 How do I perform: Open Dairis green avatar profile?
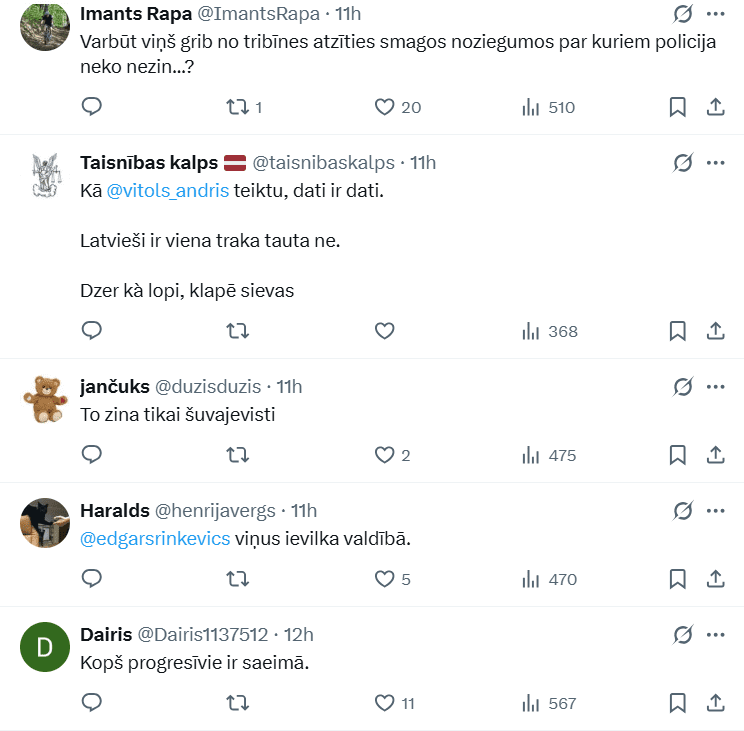pos(44,647)
